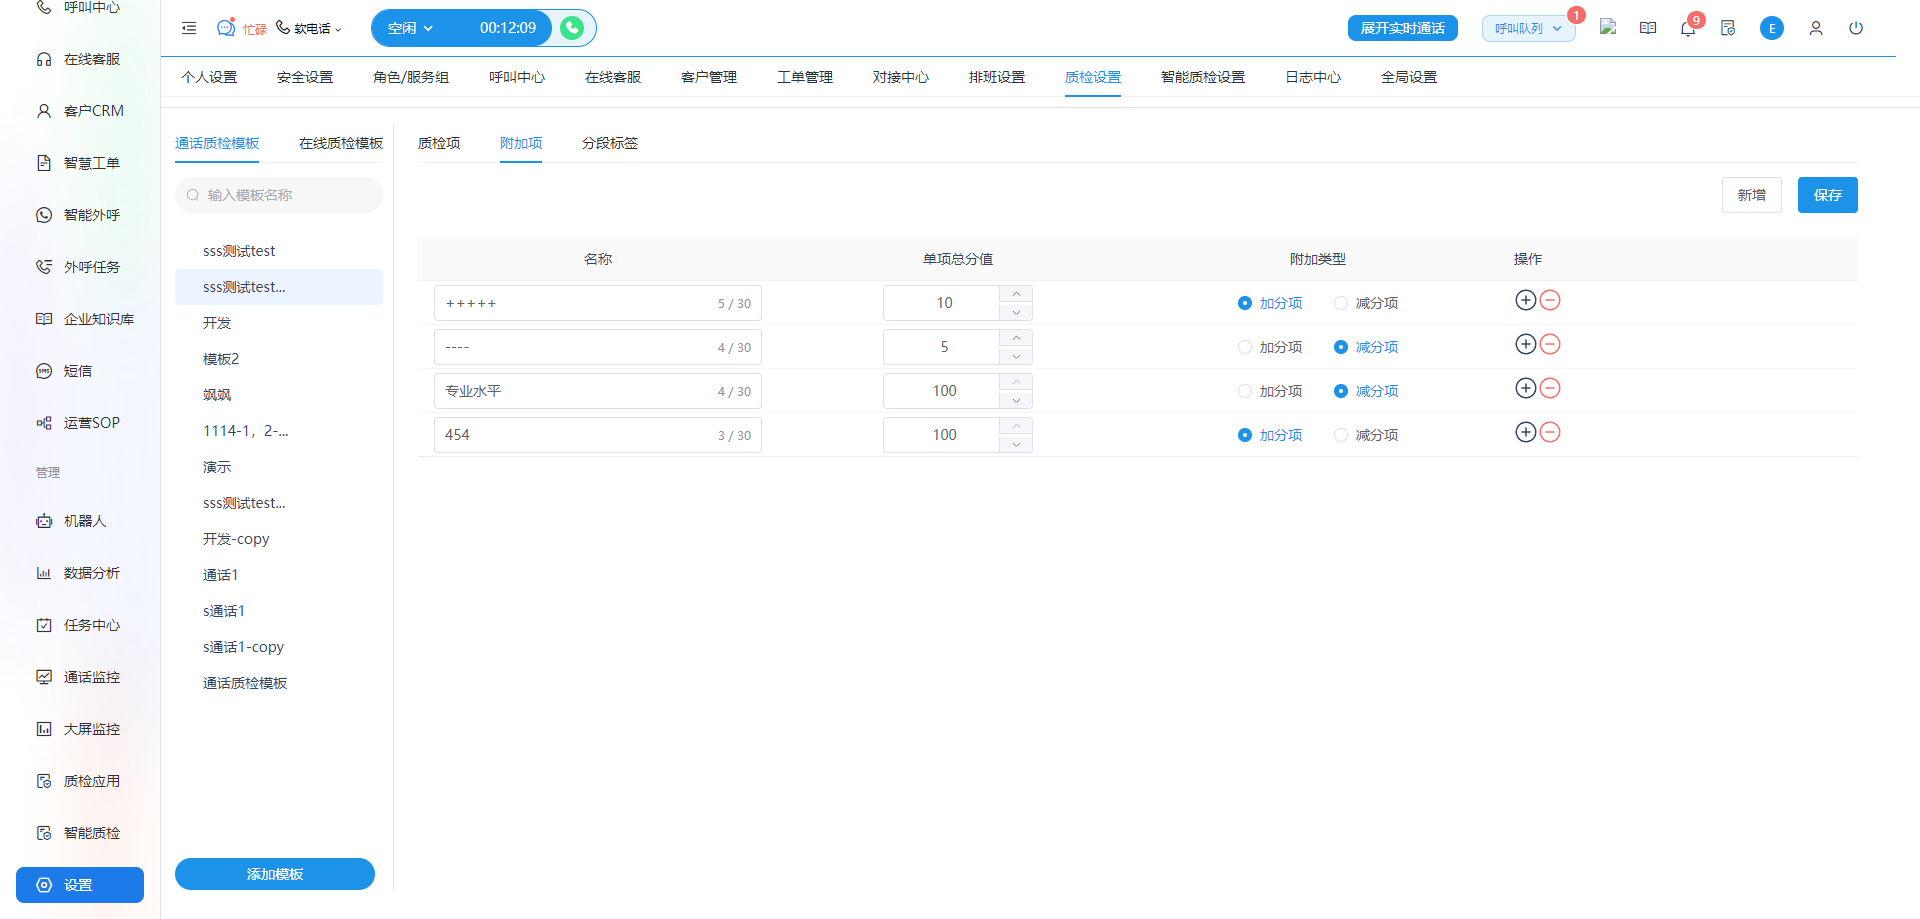The width and height of the screenshot is (1920, 919).
Task: Select template s通话1-copy
Action: tap(279, 647)
